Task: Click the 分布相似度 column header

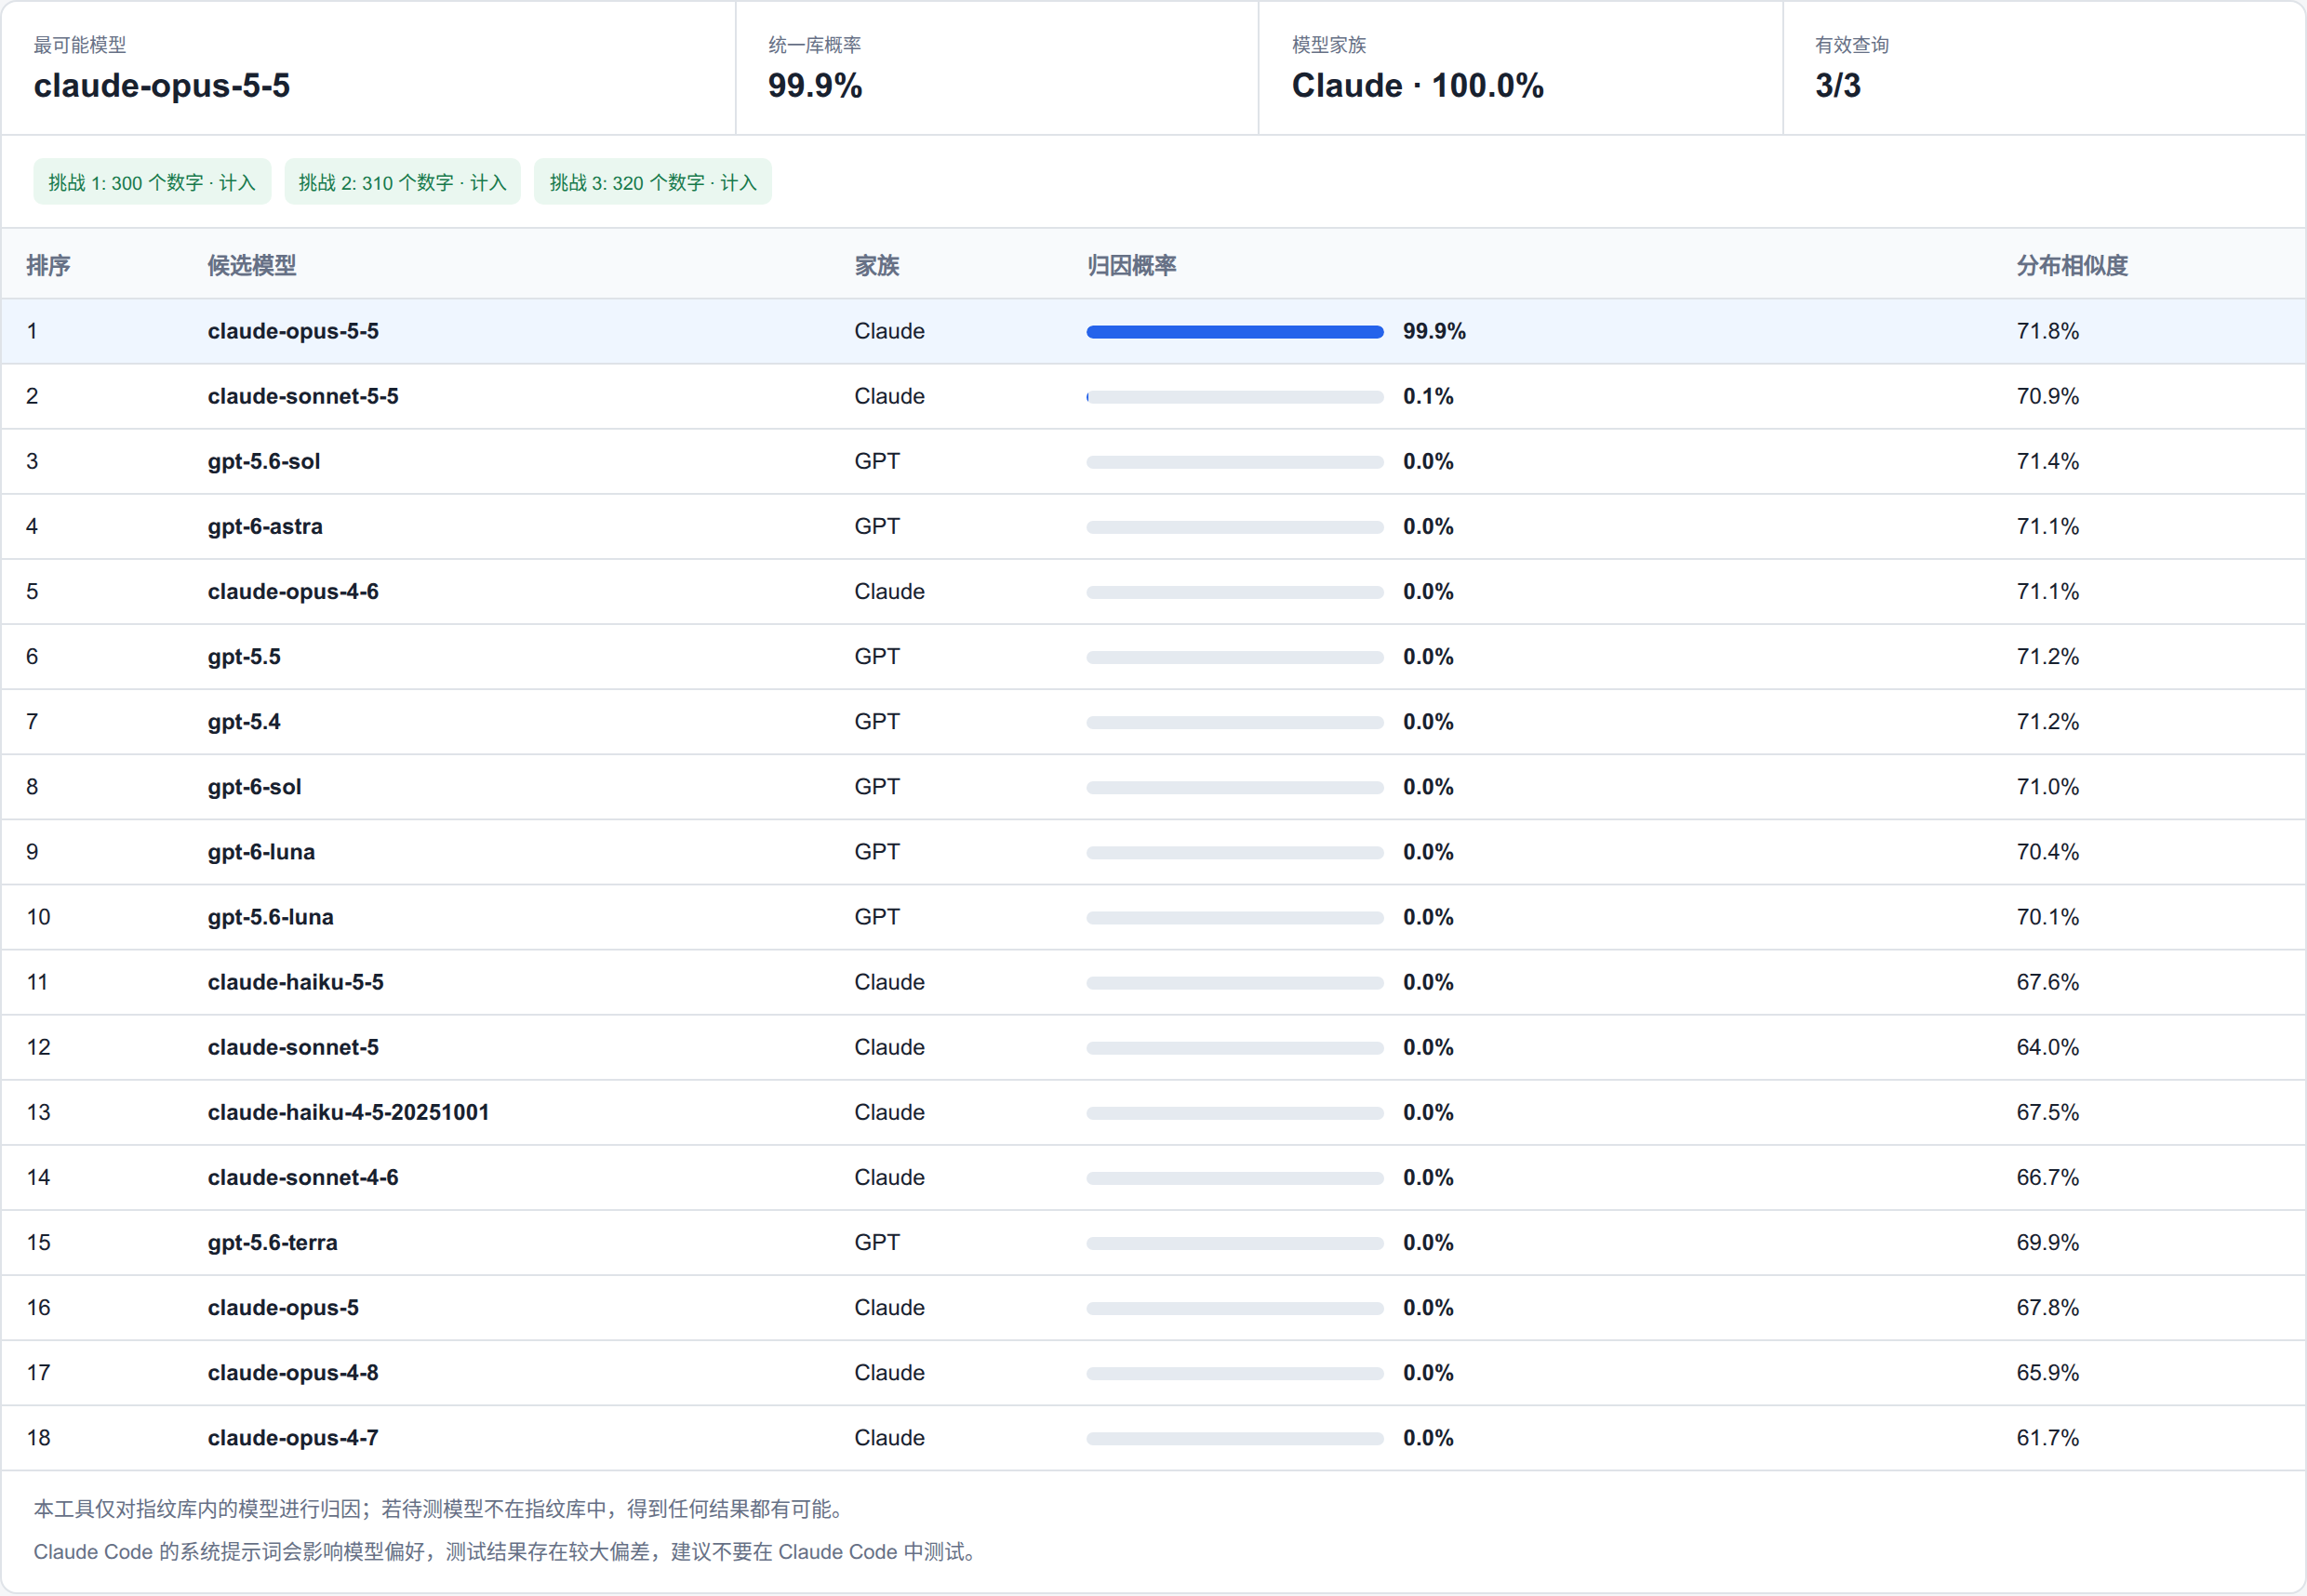Action: [x=2072, y=265]
